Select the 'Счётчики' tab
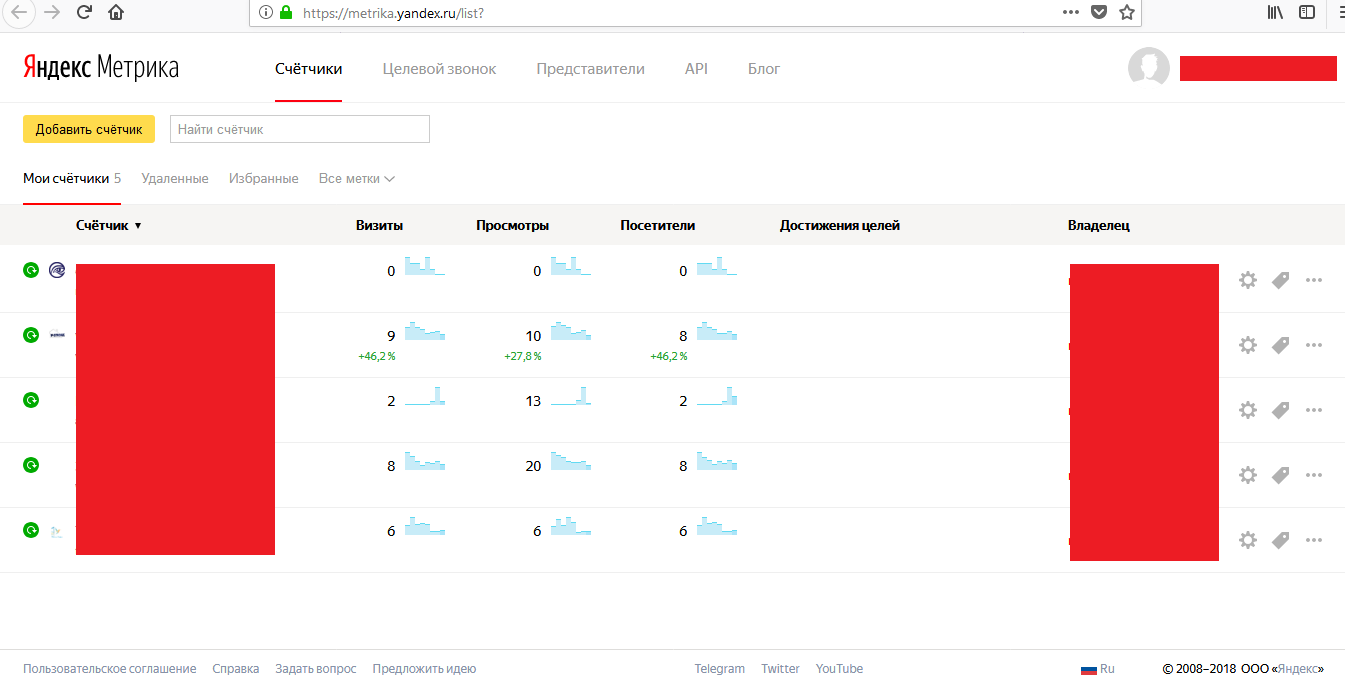1345x675 pixels. [x=308, y=69]
